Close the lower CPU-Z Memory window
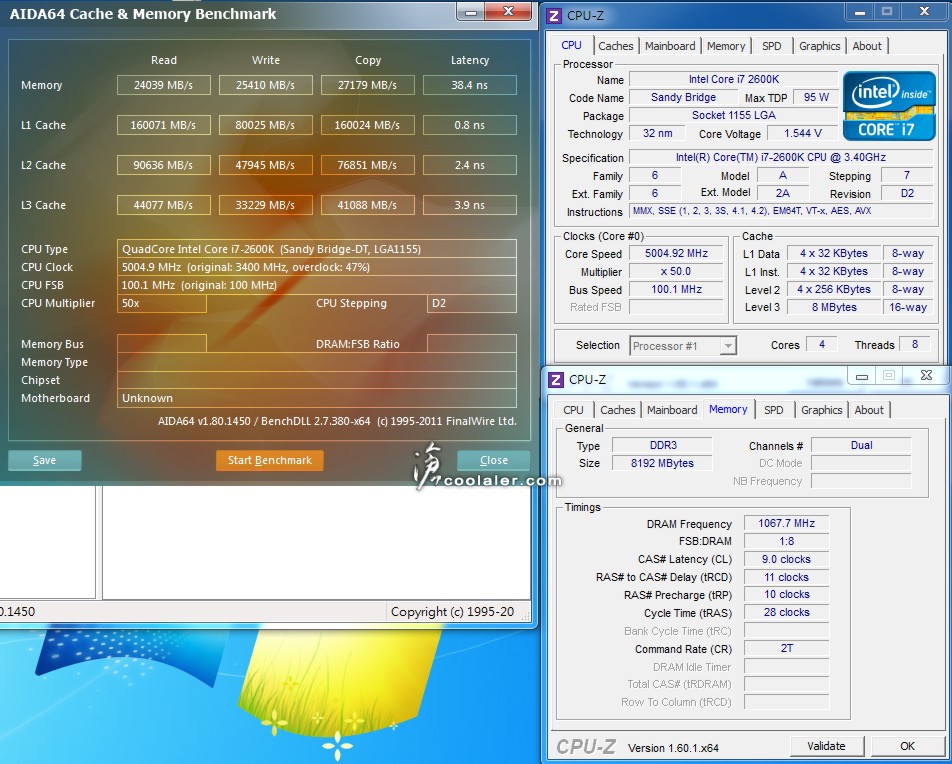This screenshot has width=952, height=764. click(926, 375)
